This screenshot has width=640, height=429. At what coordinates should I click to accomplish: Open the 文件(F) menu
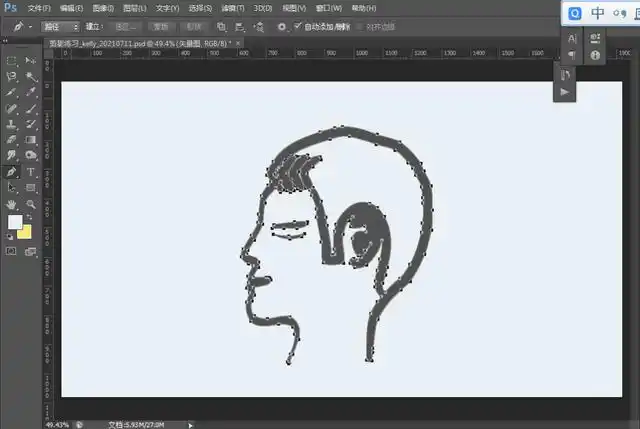click(39, 8)
